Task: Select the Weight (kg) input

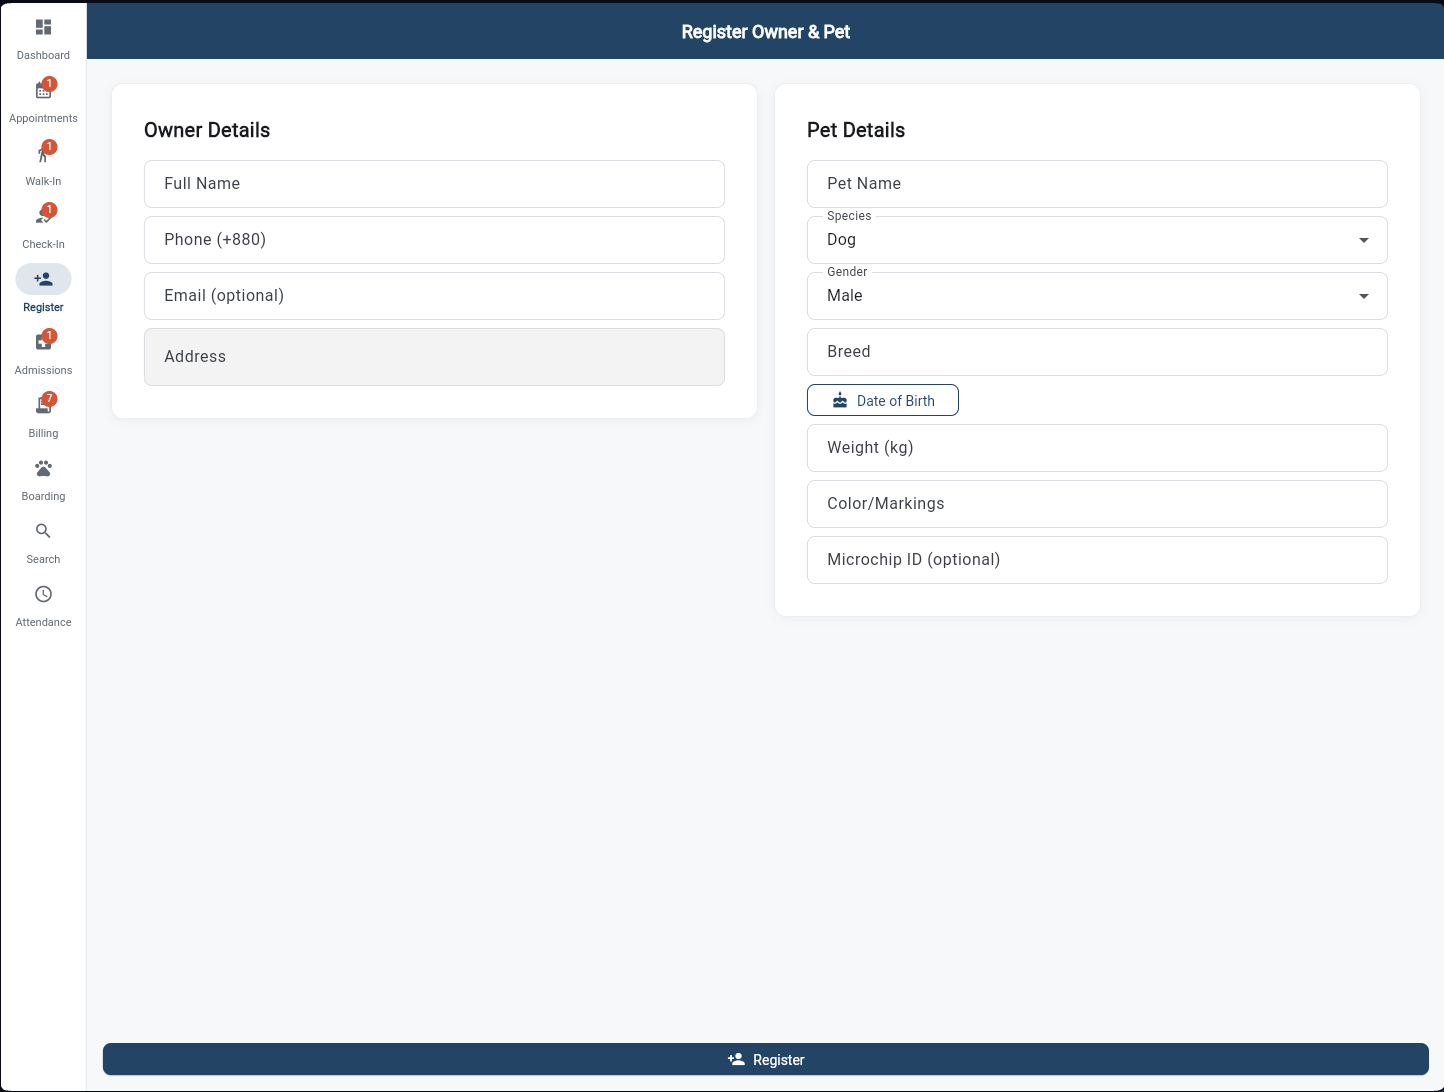Action: coord(1097,448)
